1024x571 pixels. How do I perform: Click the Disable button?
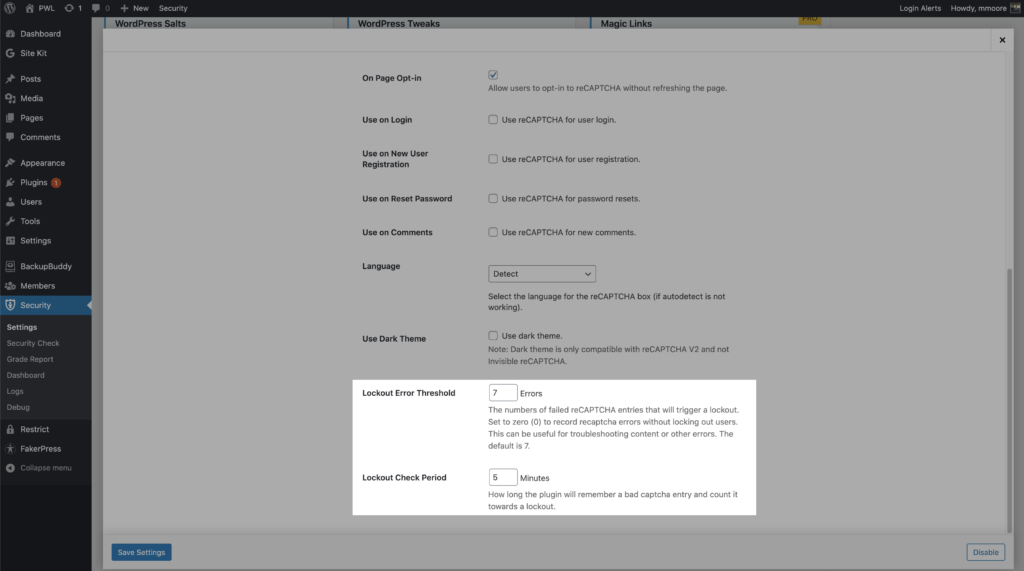[985, 552]
